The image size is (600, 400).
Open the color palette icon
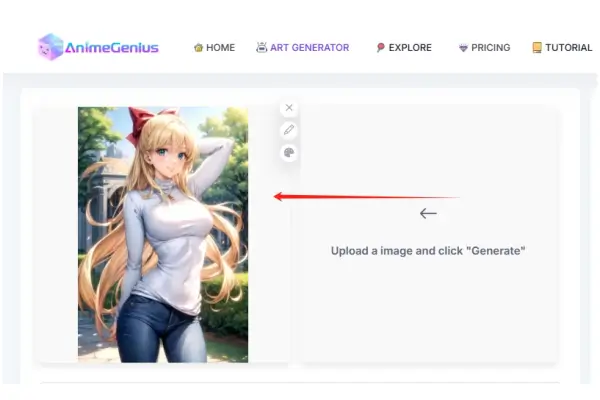289,153
